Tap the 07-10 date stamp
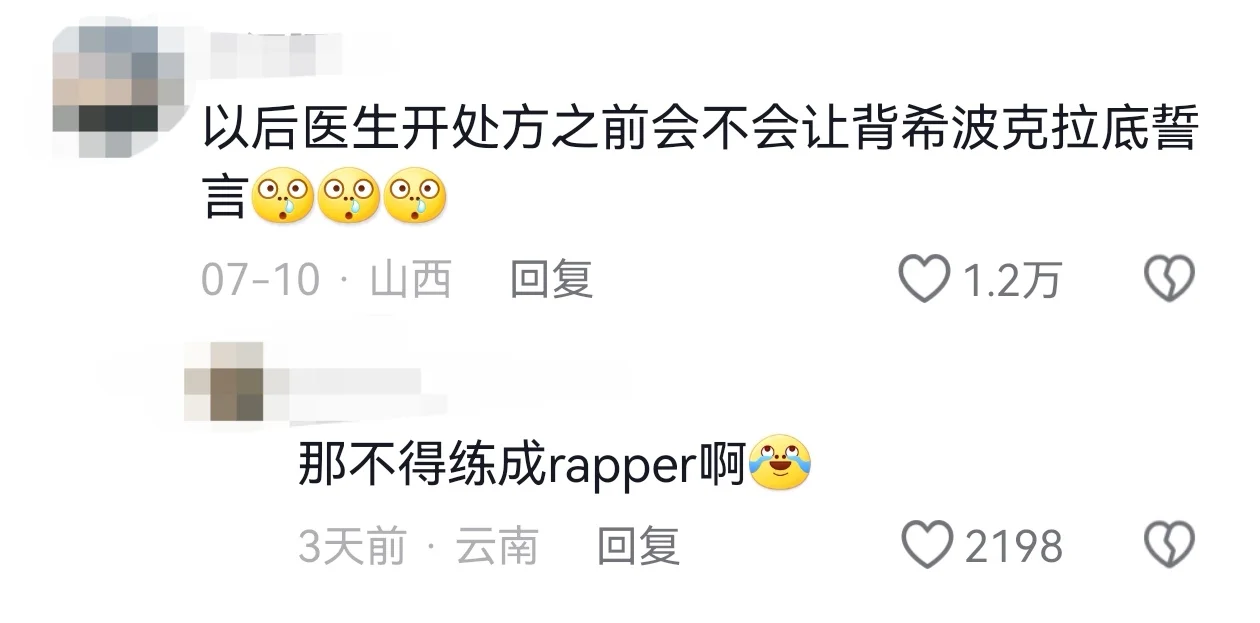The height and width of the screenshot is (623, 1260). click(260, 281)
